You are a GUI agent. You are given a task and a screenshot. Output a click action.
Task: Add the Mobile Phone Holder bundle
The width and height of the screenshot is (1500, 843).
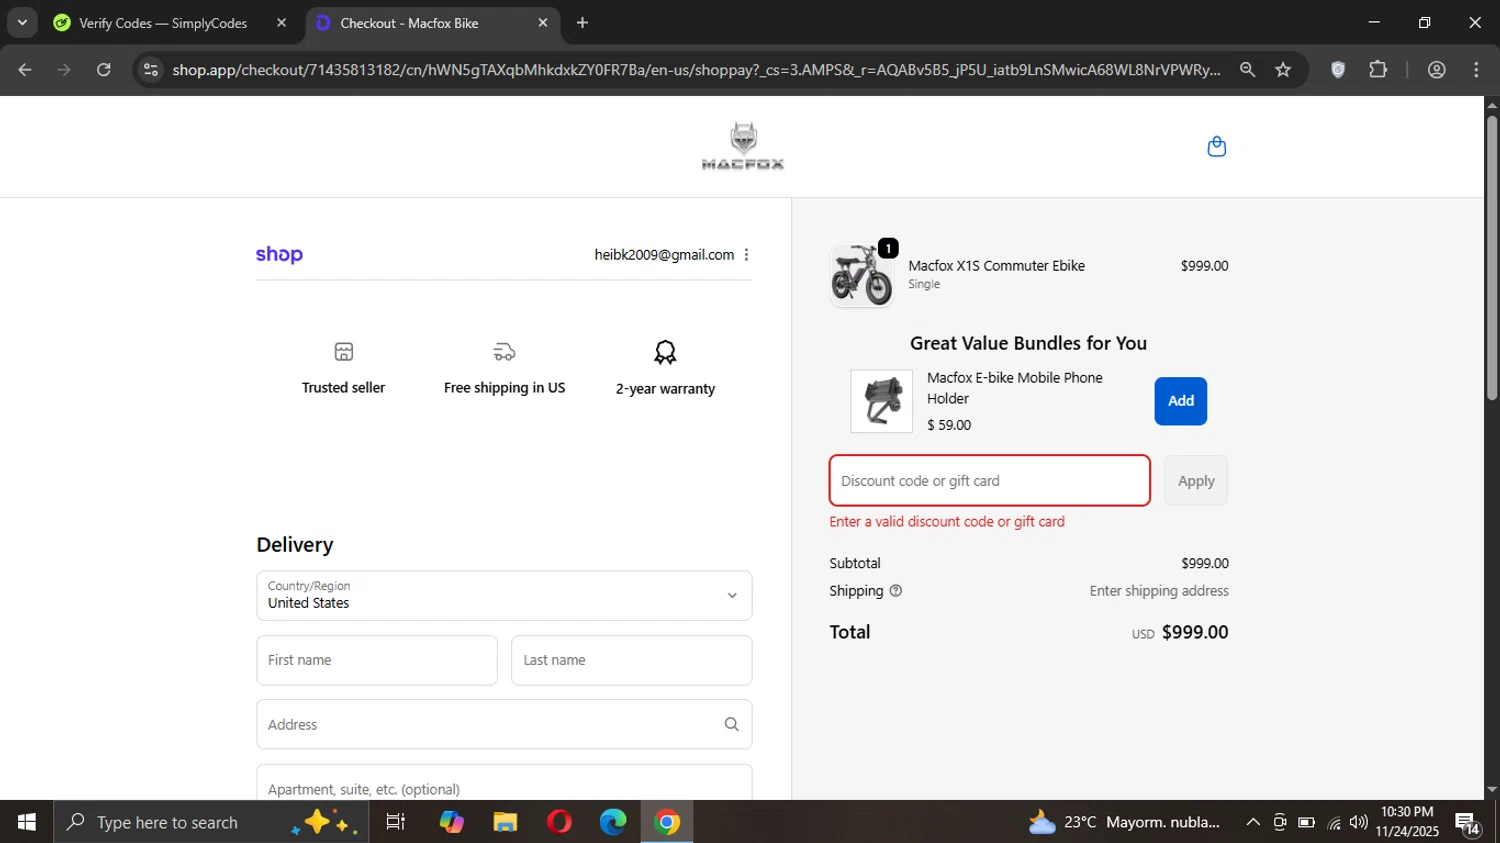coord(1180,401)
